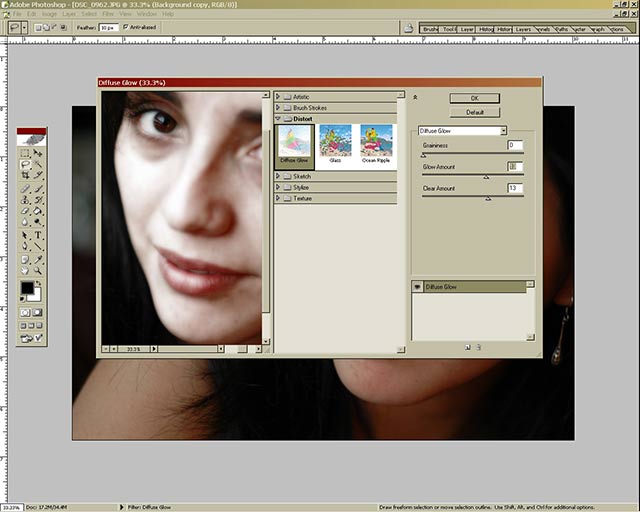Switch to full screen mode with menu bar
The height and width of the screenshot is (512, 640).
point(31,326)
